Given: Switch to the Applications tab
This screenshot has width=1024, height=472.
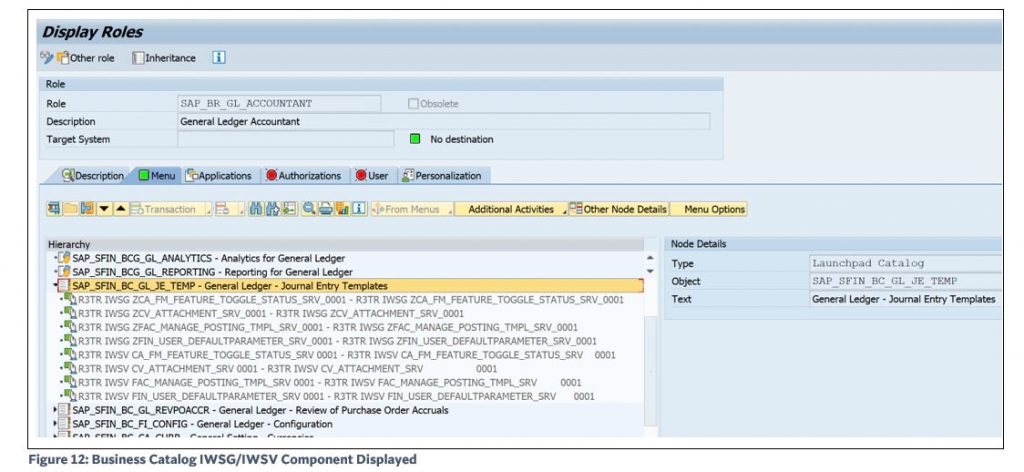Looking at the screenshot, I should [x=219, y=176].
